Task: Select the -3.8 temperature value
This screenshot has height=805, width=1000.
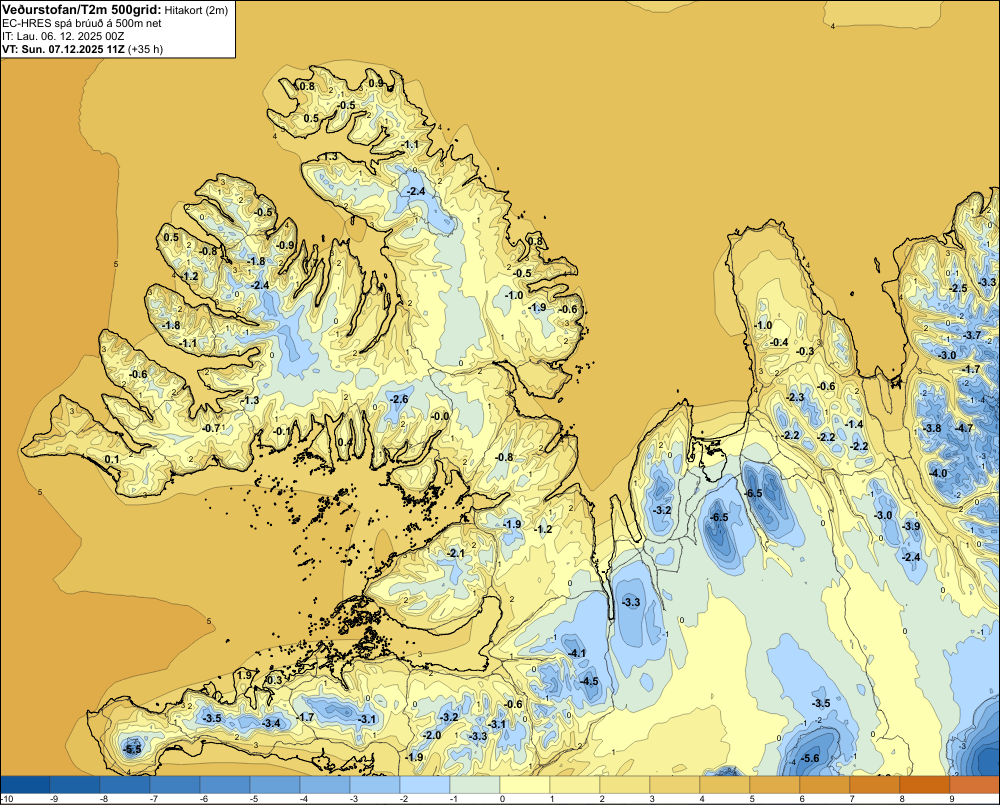Action: pyautogui.click(x=932, y=428)
